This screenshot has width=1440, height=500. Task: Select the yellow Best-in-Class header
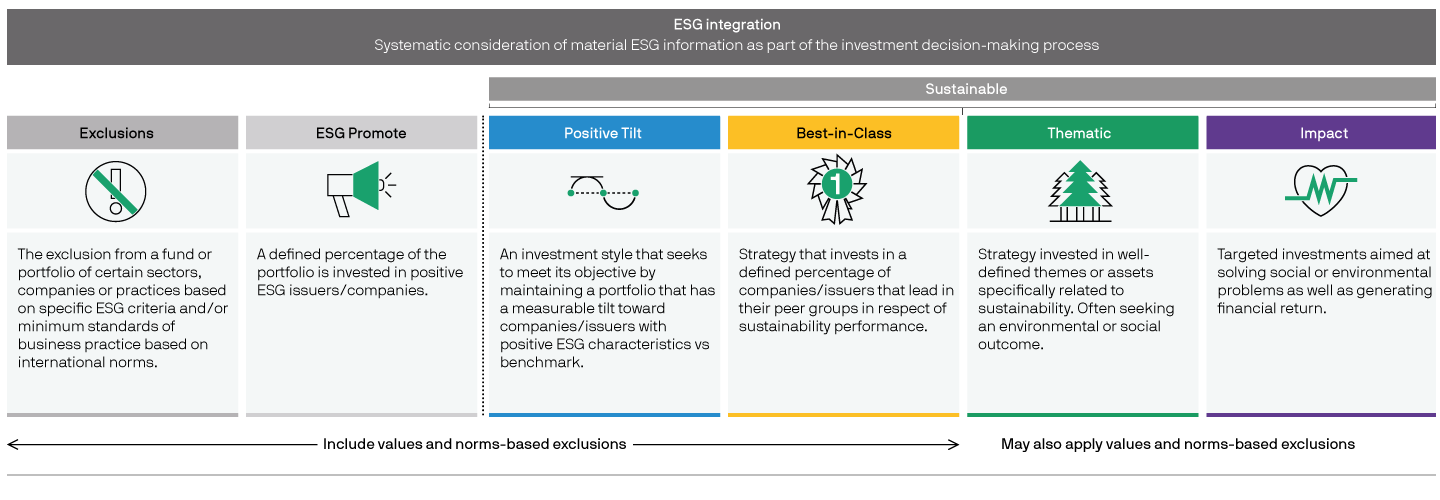[x=844, y=133]
